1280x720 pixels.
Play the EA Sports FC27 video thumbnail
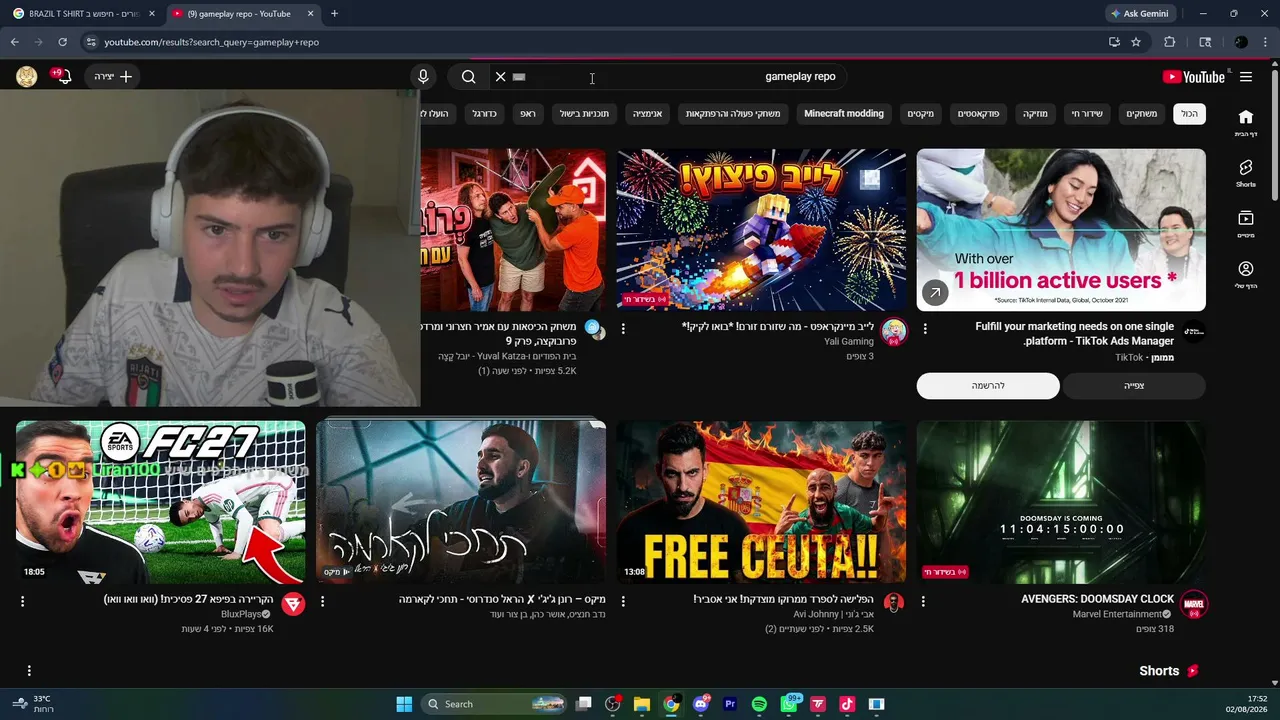tap(161, 502)
